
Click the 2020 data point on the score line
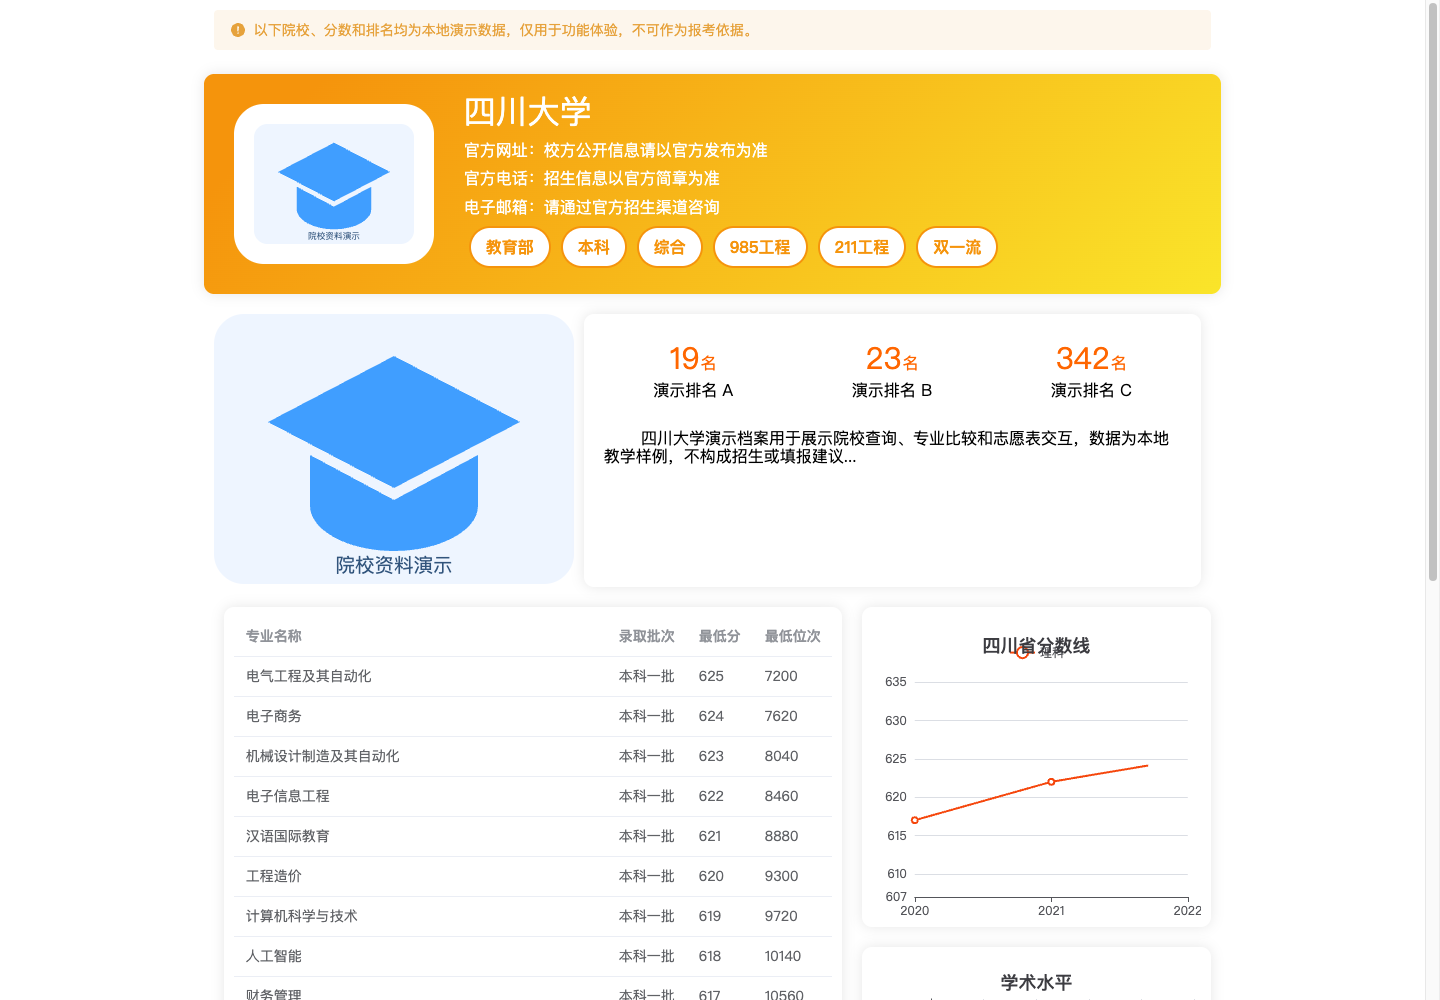[x=915, y=820]
